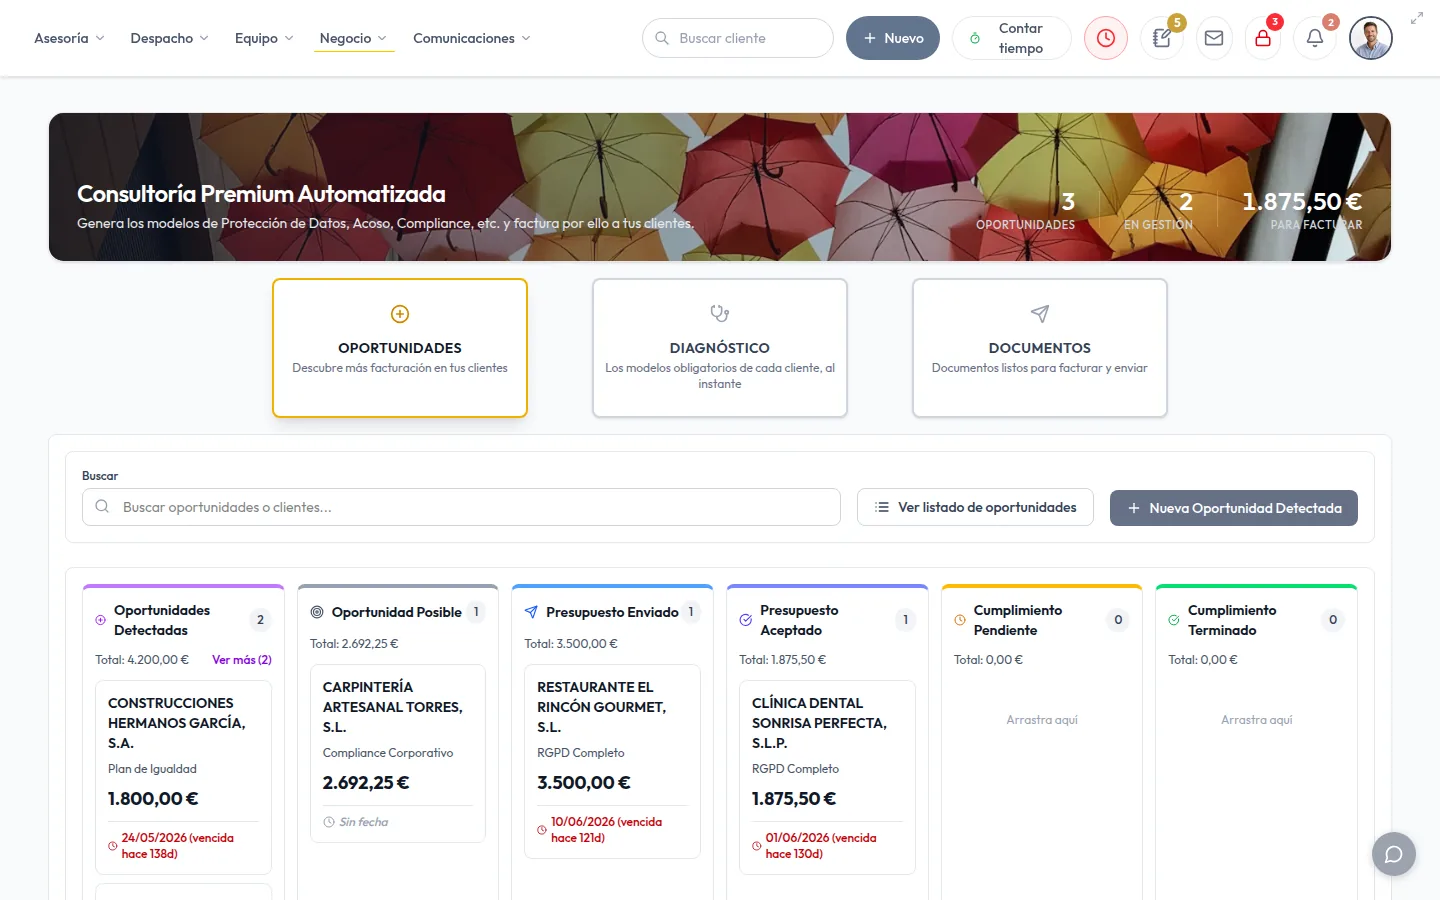Open the Restaurante El Rincón Gourmet card

612,762
